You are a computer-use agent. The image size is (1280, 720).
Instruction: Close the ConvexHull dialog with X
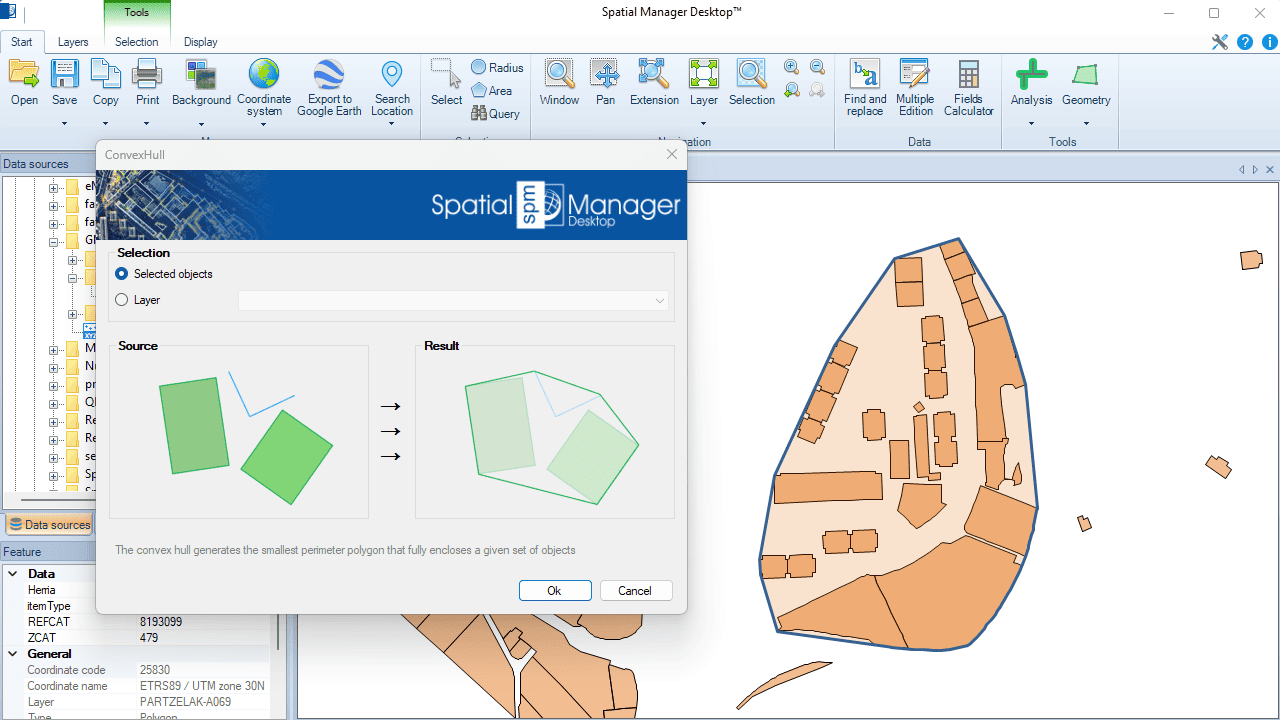coord(672,154)
